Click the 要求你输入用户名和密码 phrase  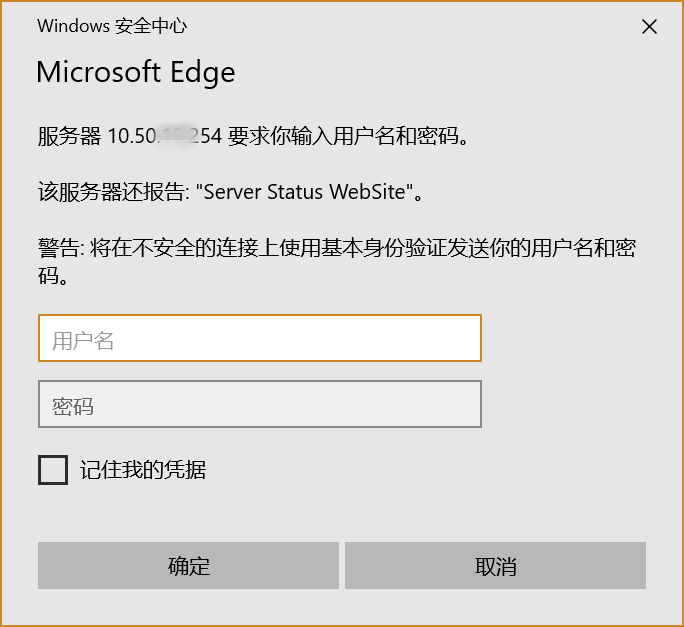(348, 136)
